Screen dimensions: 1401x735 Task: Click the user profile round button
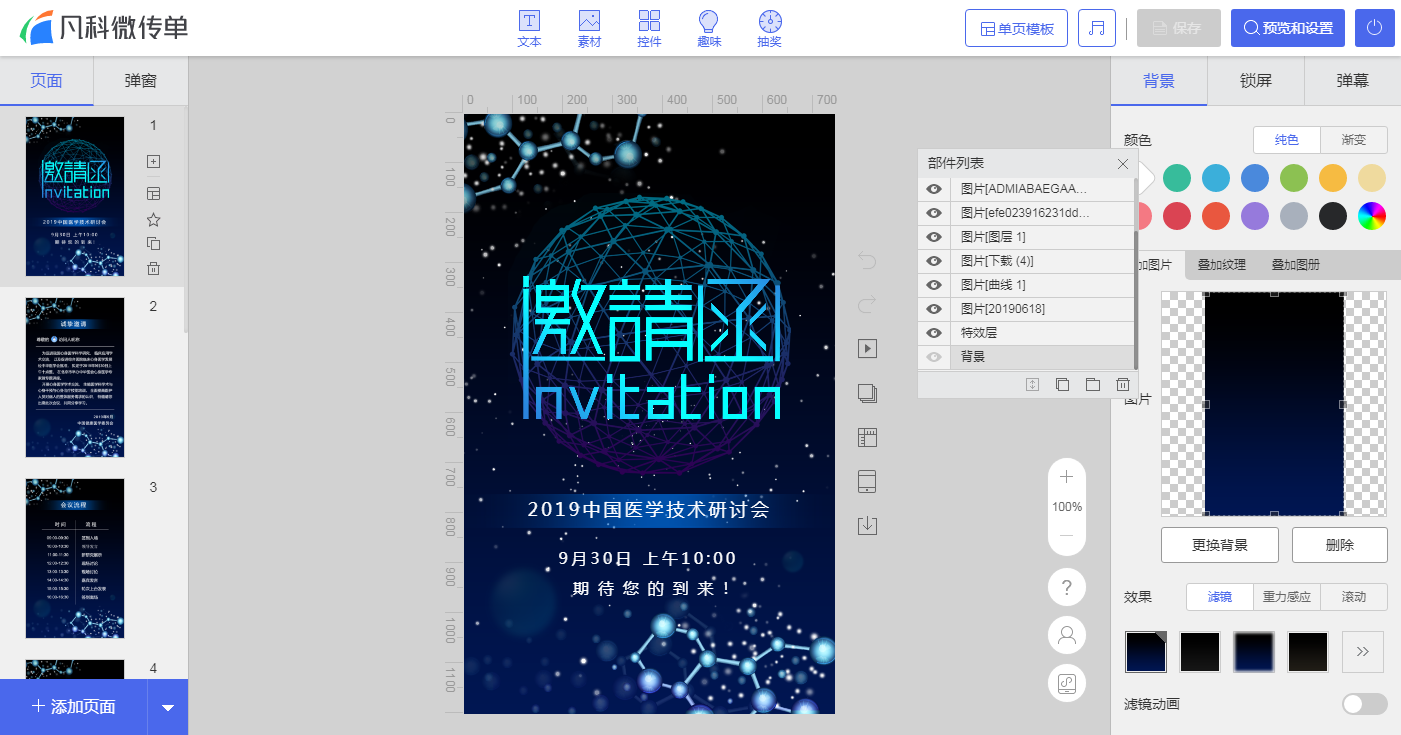coord(1066,635)
